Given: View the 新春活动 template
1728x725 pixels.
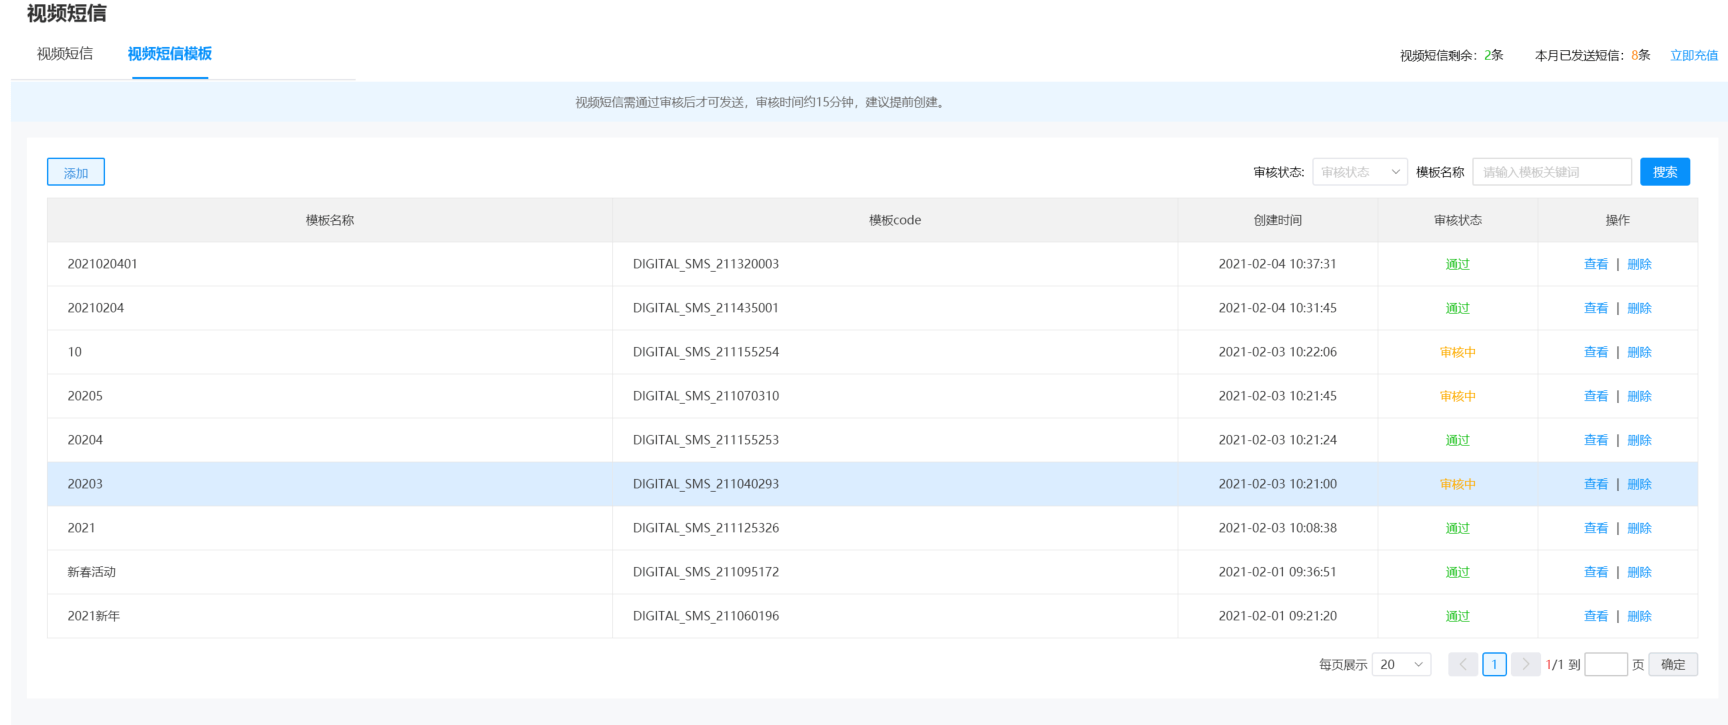Looking at the screenshot, I should [x=1596, y=572].
